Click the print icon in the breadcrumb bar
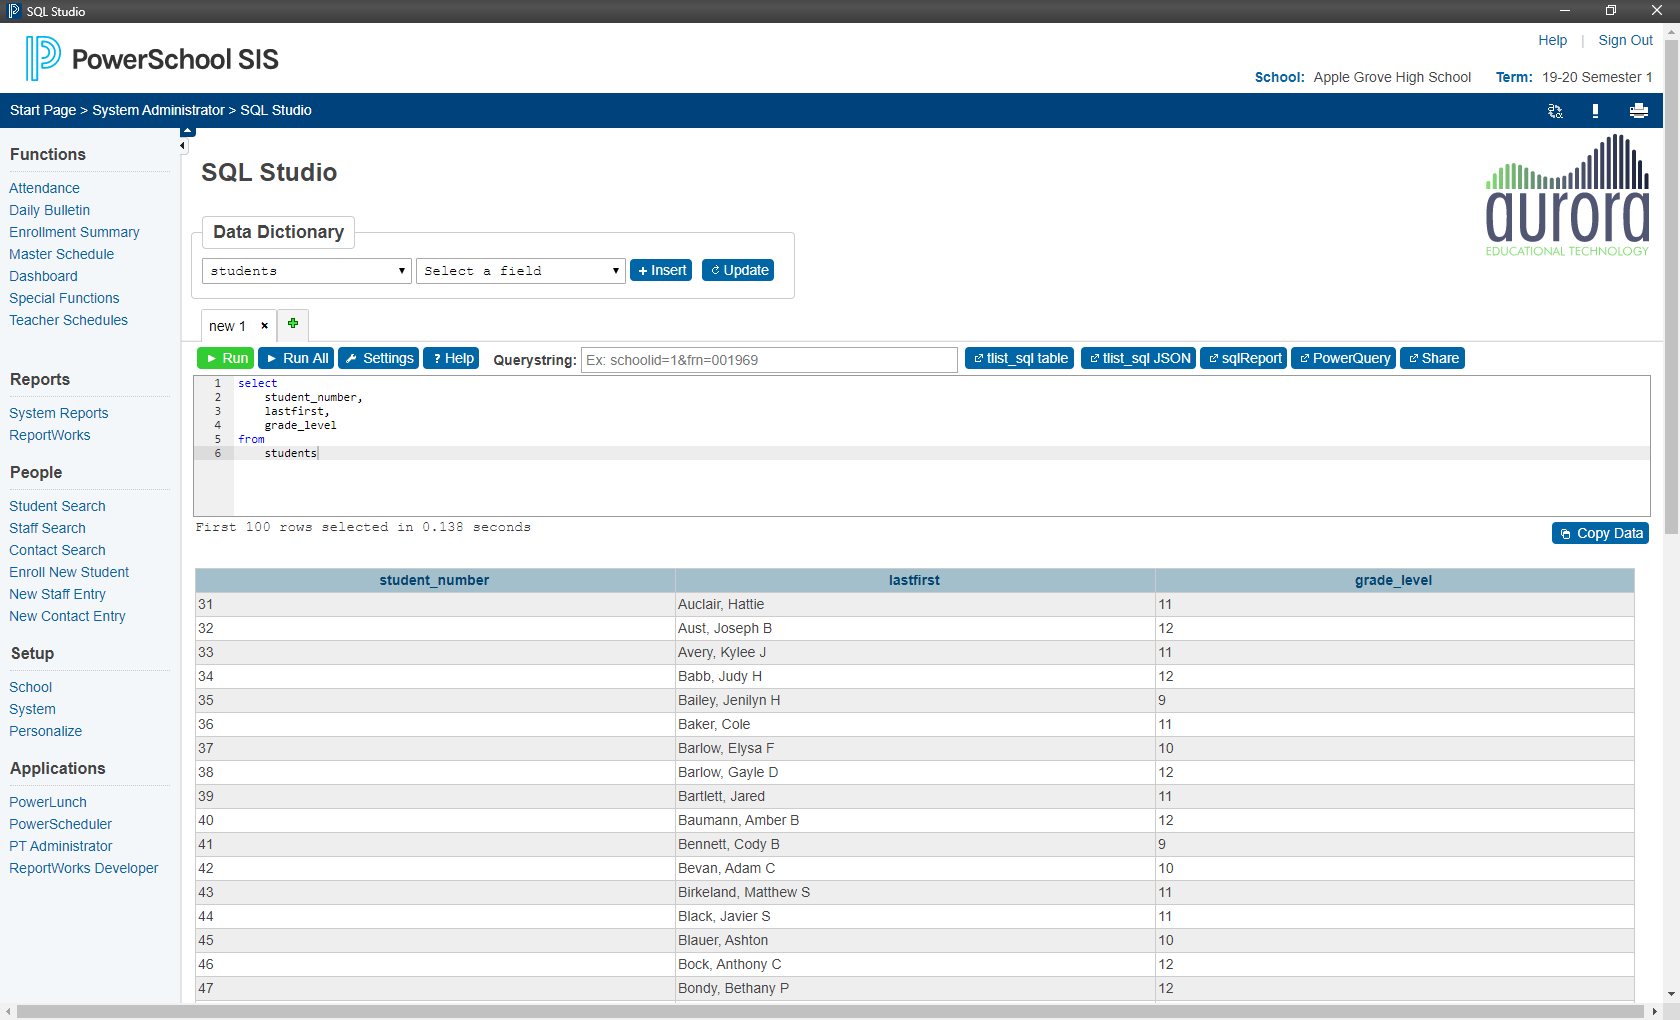 1638,110
